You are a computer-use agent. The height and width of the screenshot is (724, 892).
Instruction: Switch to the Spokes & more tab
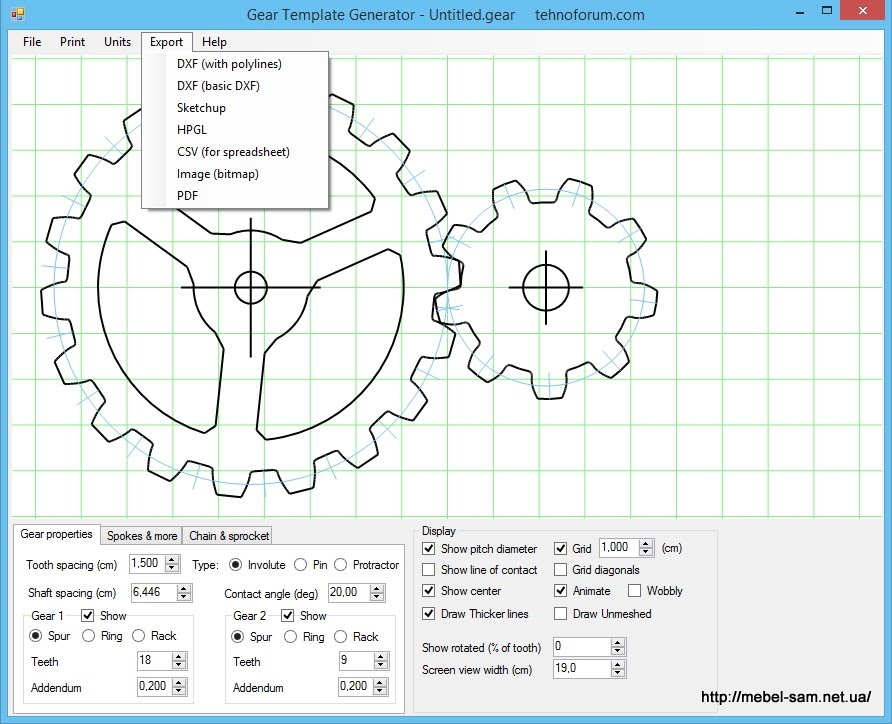142,536
